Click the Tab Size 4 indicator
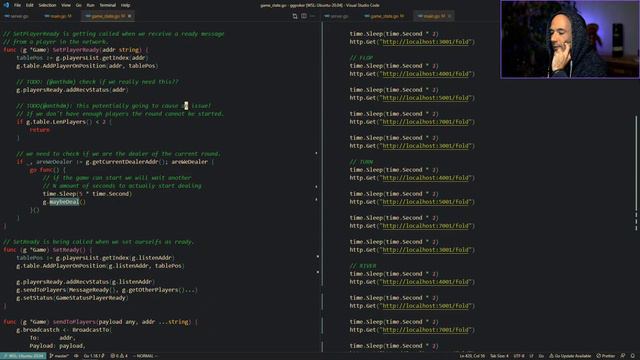This screenshot has height=360, width=640. (499, 356)
